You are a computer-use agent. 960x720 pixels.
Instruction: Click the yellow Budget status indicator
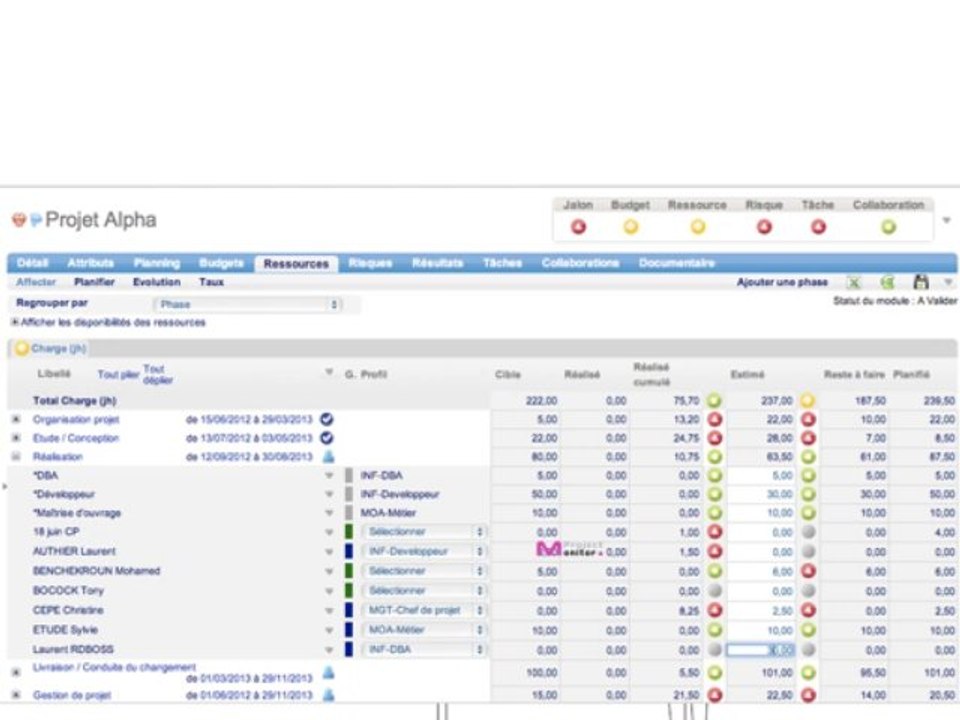pos(631,227)
